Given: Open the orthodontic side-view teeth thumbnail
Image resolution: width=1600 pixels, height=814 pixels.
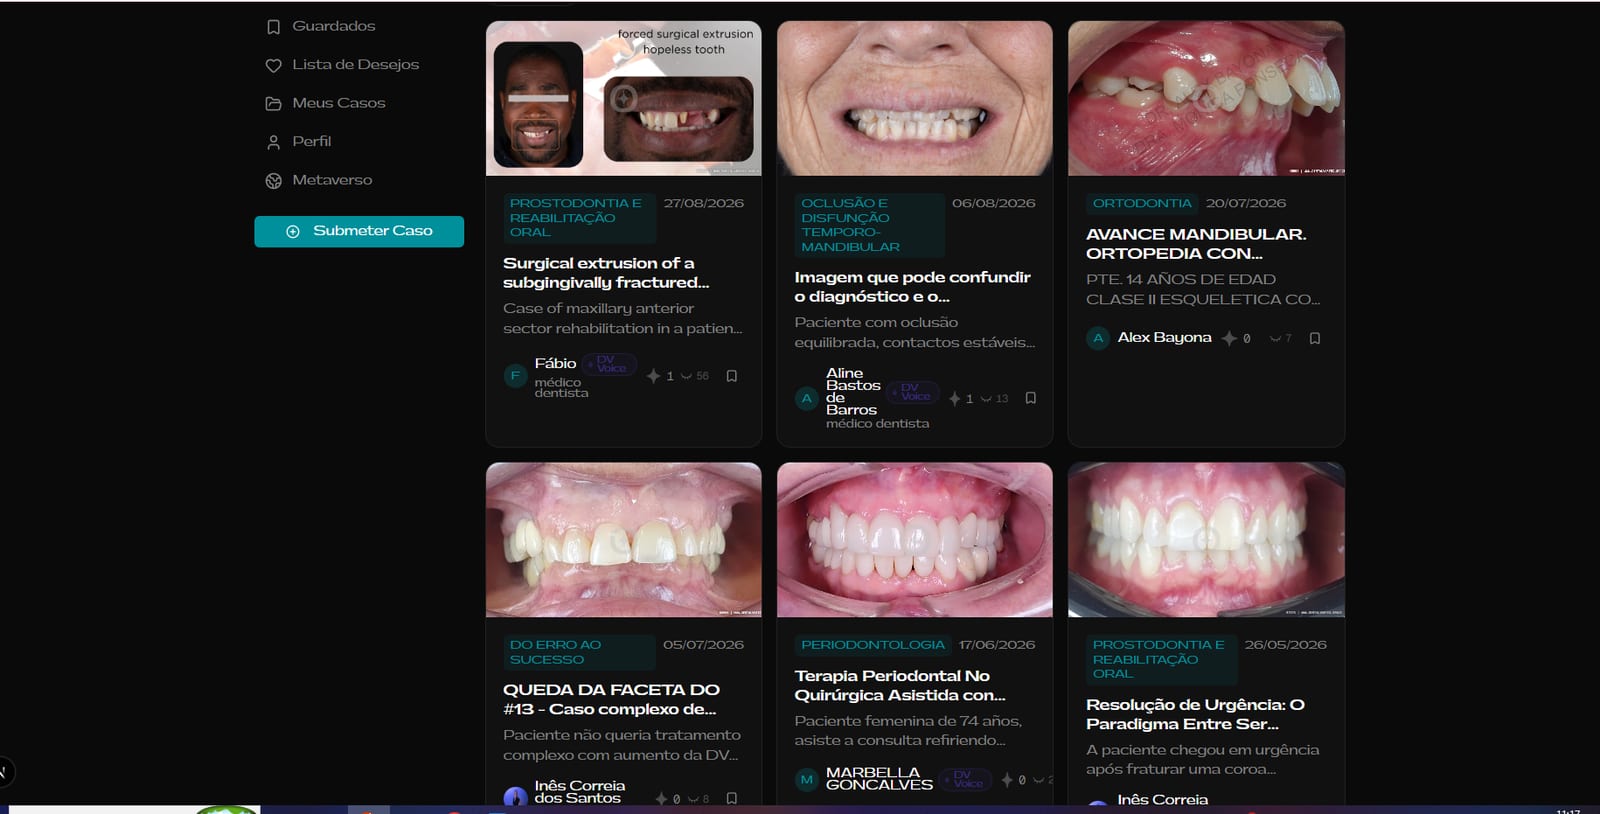Looking at the screenshot, I should (1206, 99).
